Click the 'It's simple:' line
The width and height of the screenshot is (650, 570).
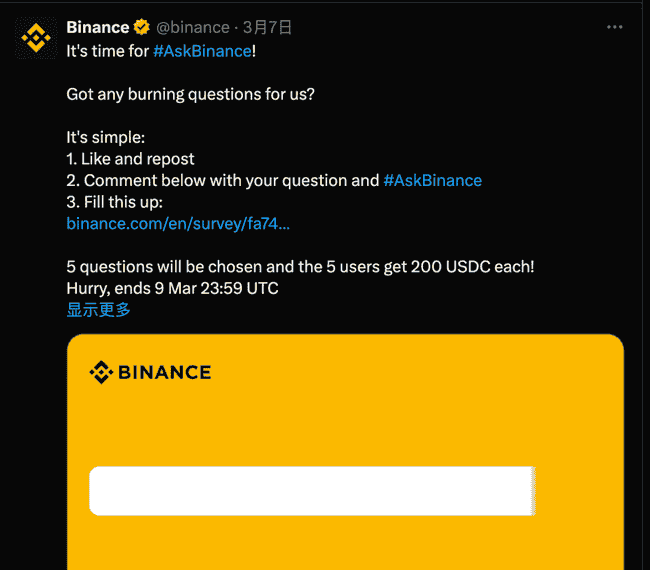click(106, 138)
